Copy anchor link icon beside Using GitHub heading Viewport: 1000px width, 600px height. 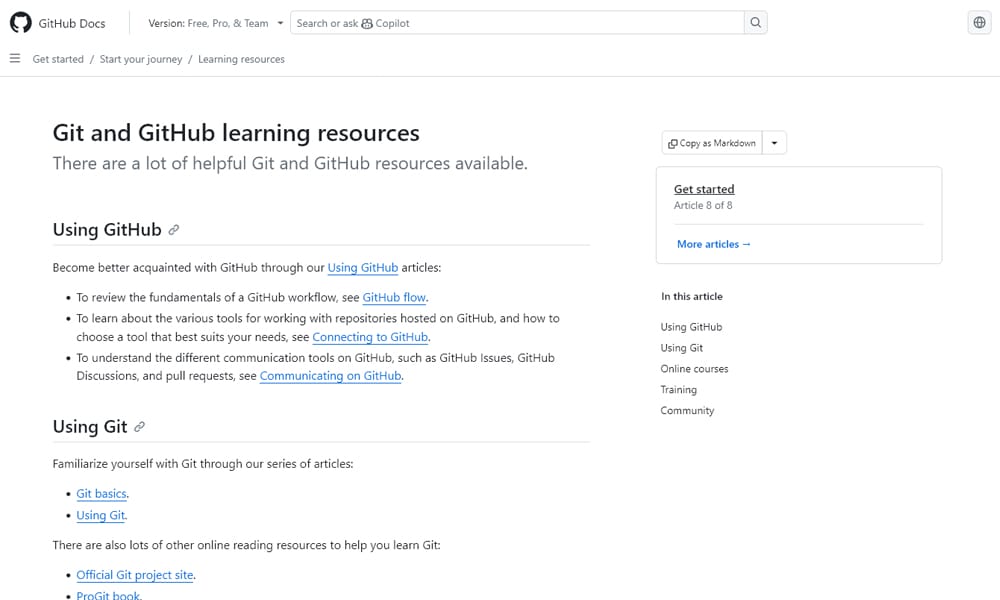click(x=173, y=230)
